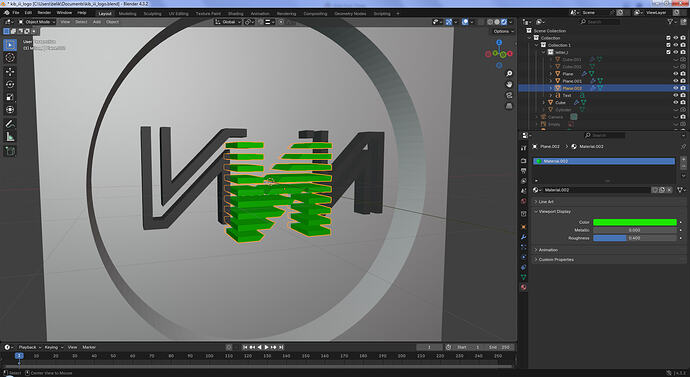This screenshot has width=690, height=377.
Task: Click the viewport pan hand icon
Action: pos(509,84)
